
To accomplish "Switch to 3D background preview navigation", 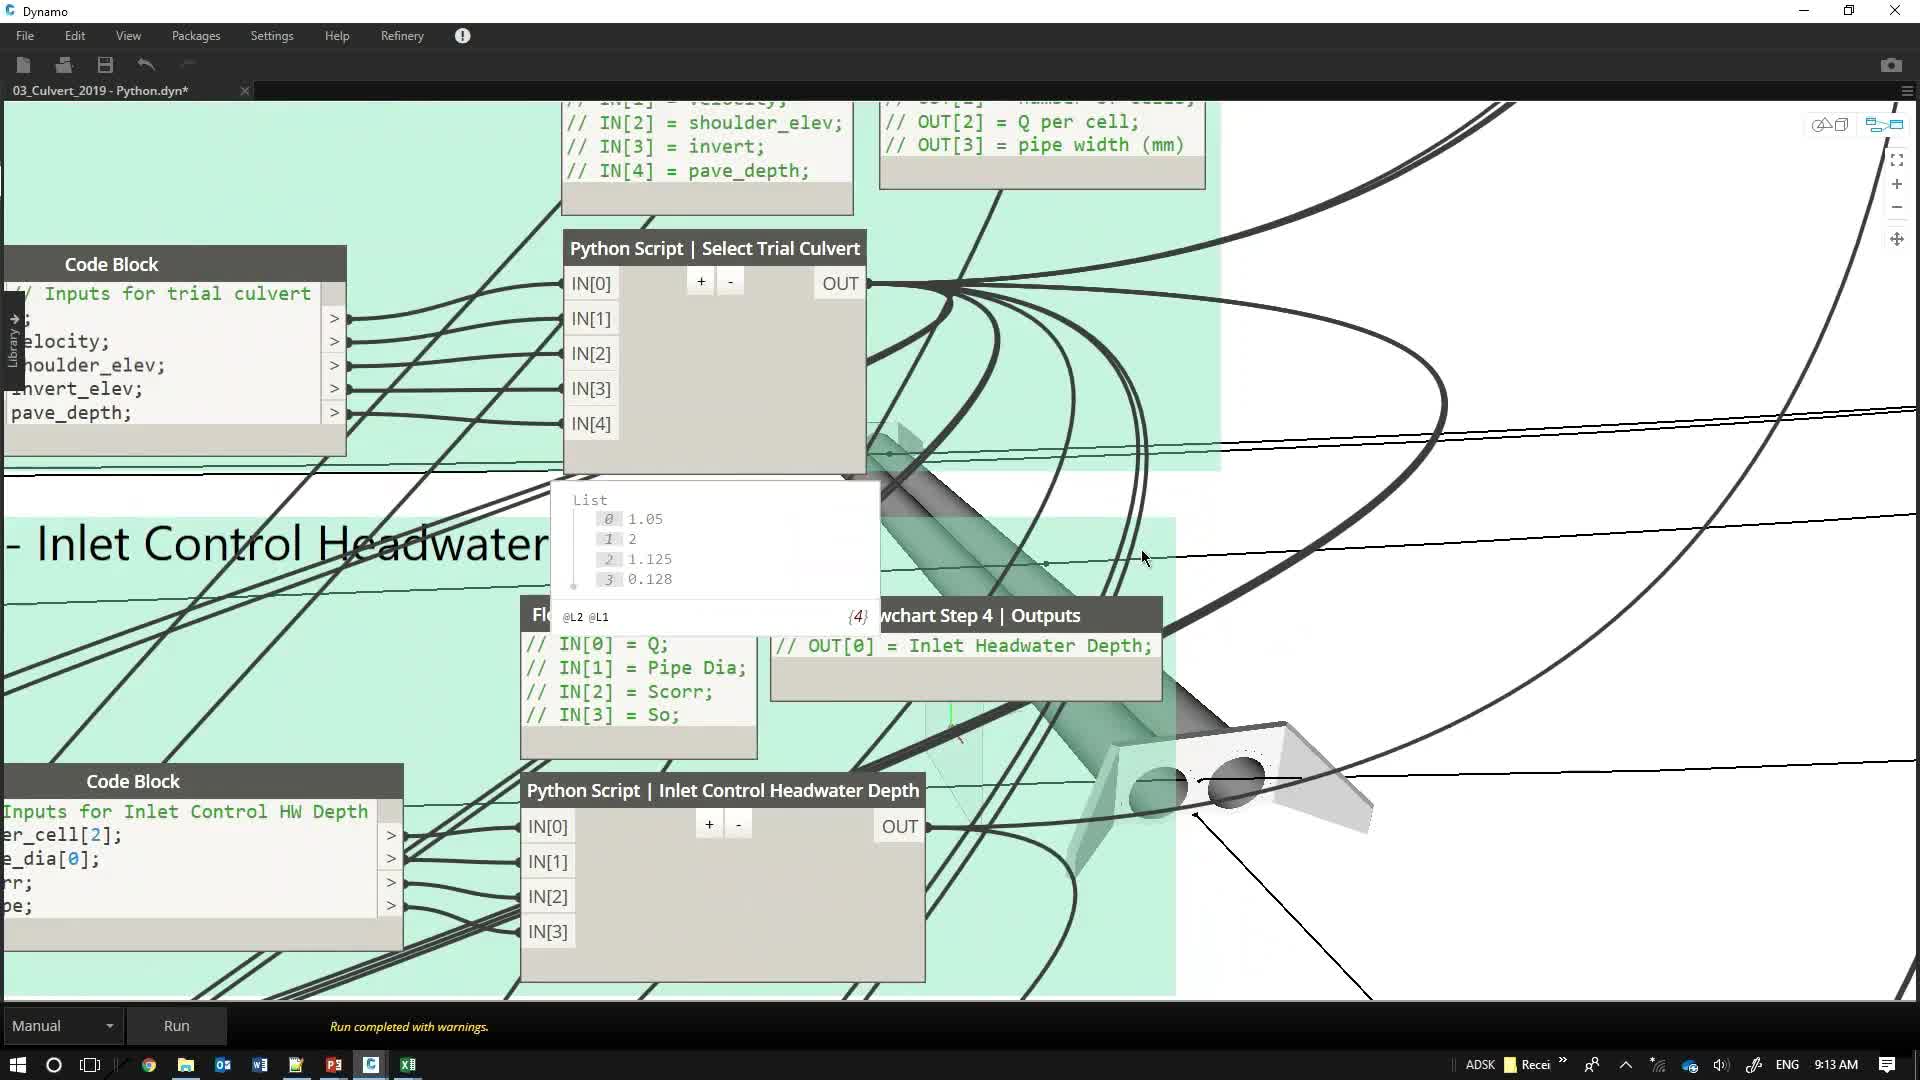I will click(1830, 125).
